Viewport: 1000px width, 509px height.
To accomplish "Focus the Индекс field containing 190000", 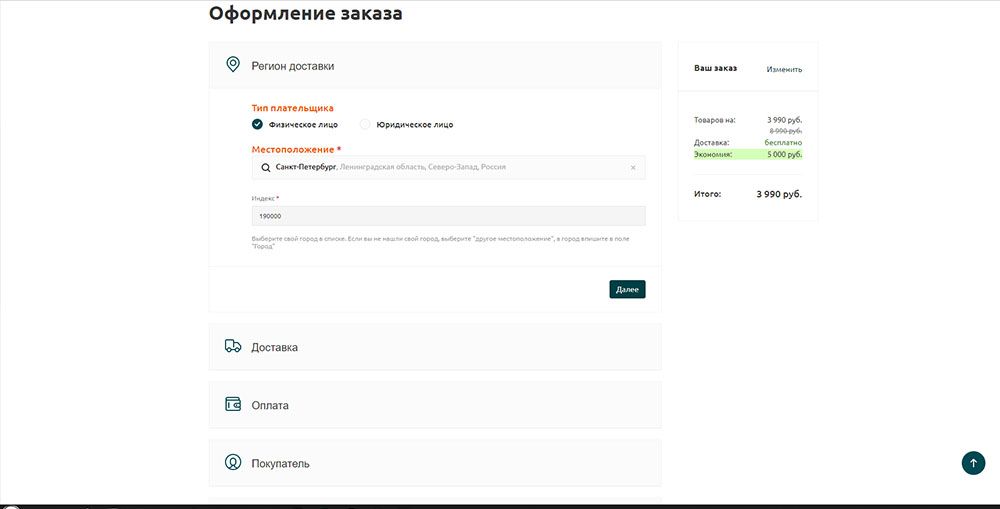I will click(x=448, y=216).
